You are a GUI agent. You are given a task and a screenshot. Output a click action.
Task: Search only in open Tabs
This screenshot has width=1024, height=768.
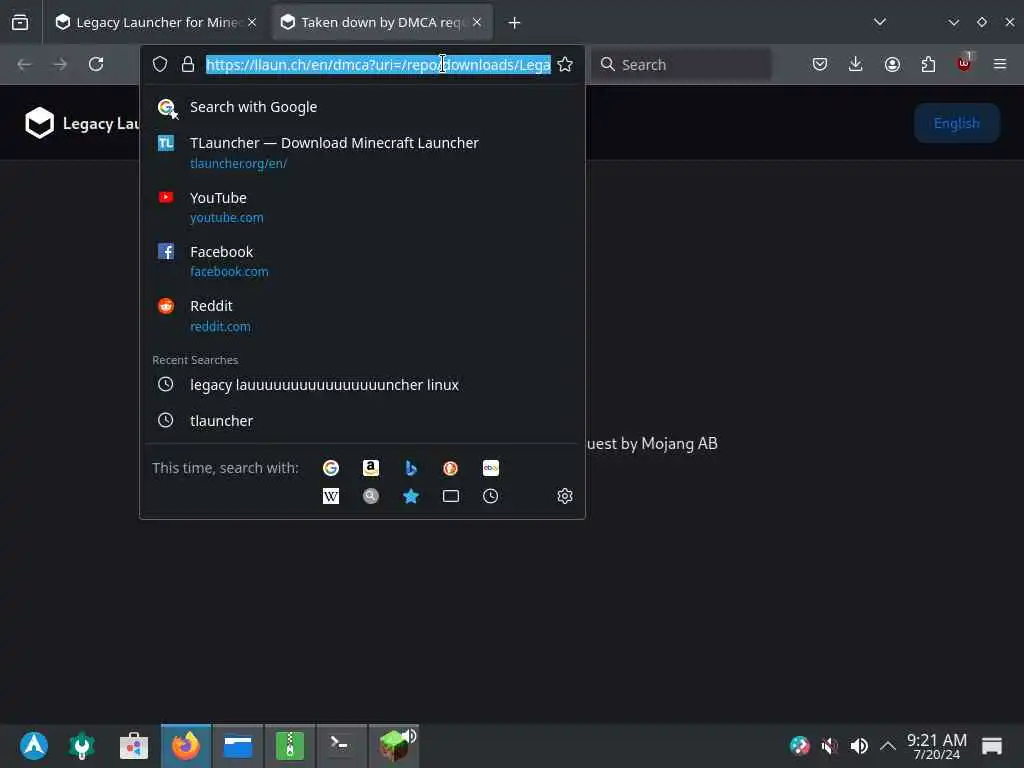[x=451, y=496]
